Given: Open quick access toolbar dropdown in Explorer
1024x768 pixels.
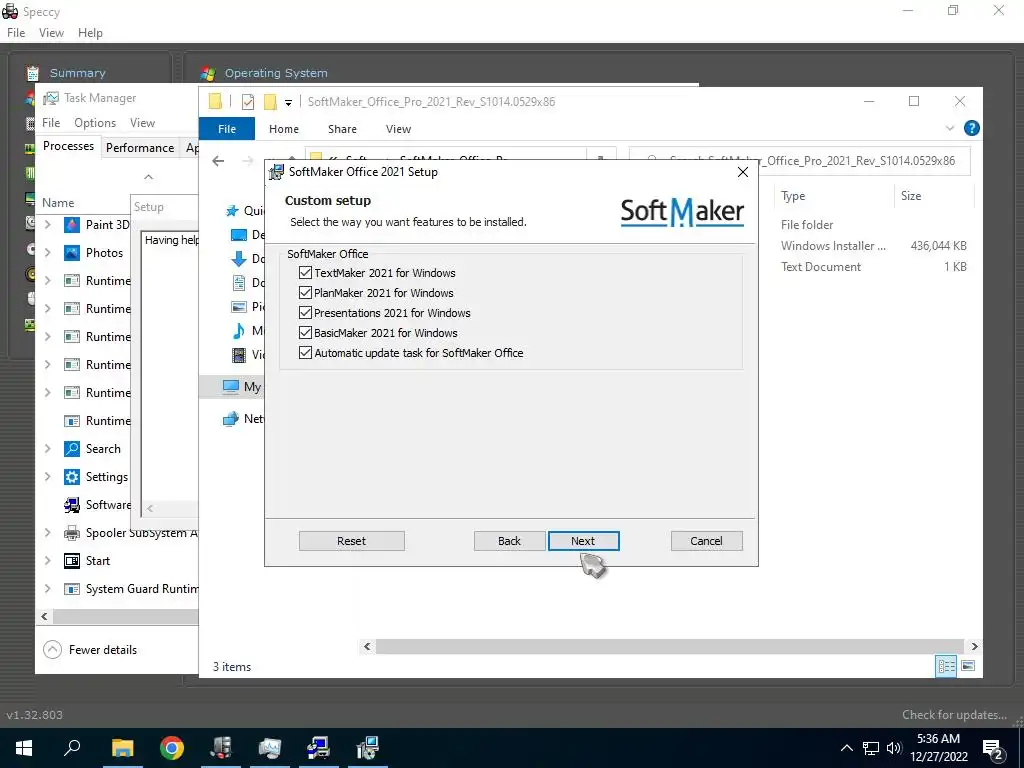Looking at the screenshot, I should pos(288,102).
